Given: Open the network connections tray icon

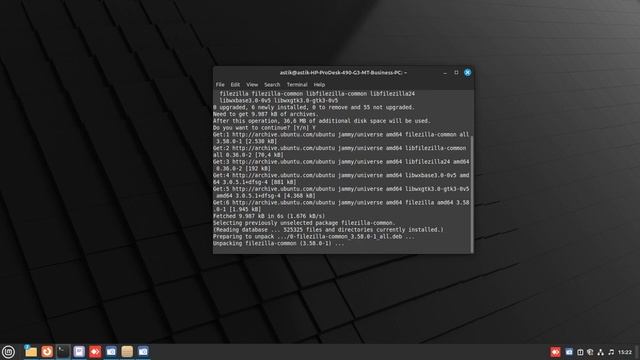Looking at the screenshot, I should point(600,352).
